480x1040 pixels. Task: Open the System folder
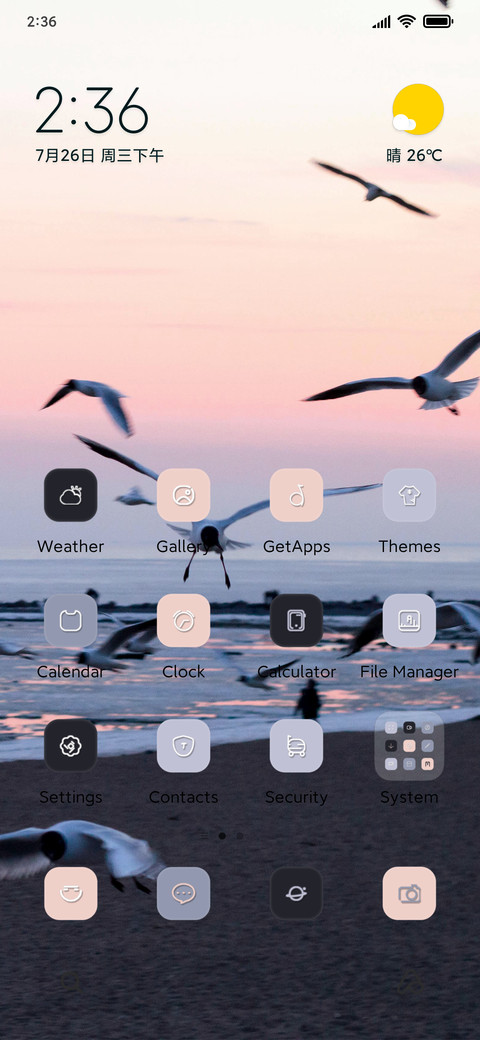[x=409, y=746]
